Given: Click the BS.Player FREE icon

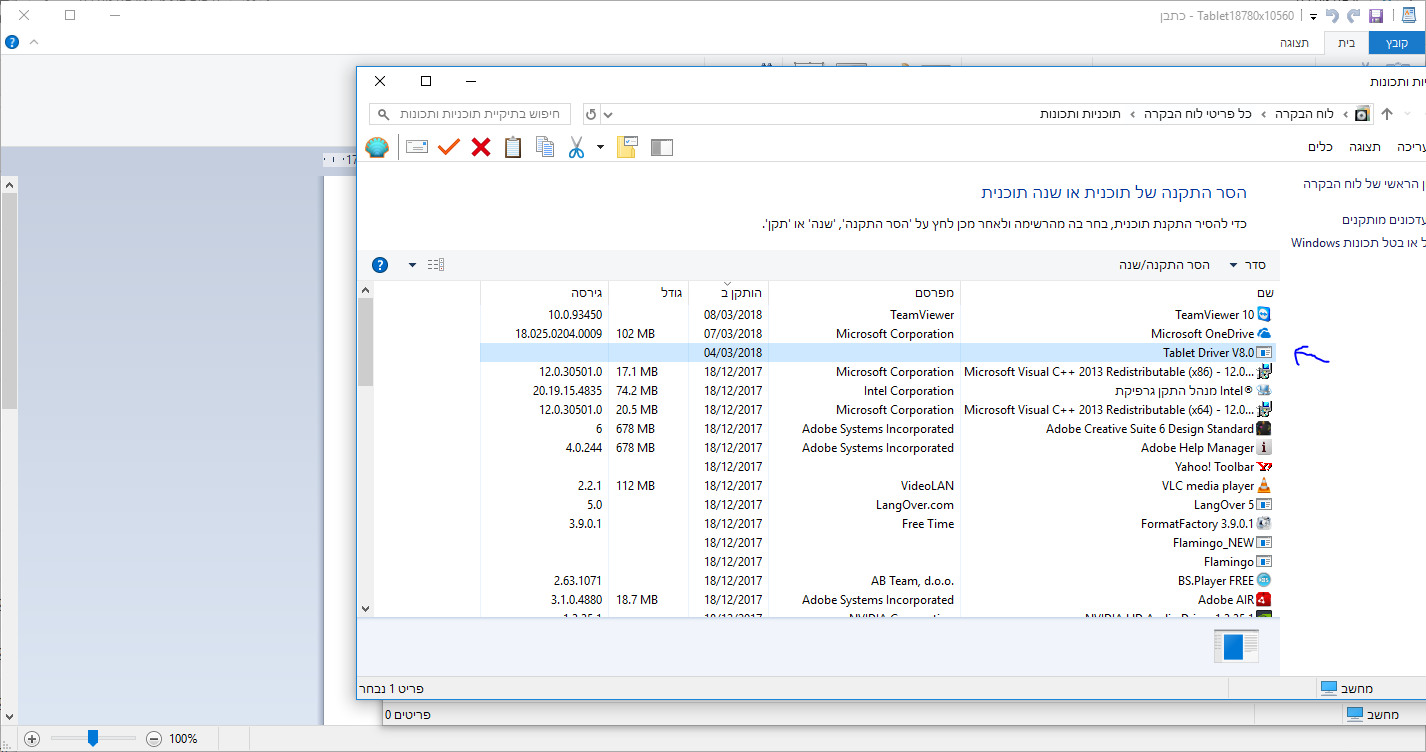Looking at the screenshot, I should pyautogui.click(x=1264, y=581).
